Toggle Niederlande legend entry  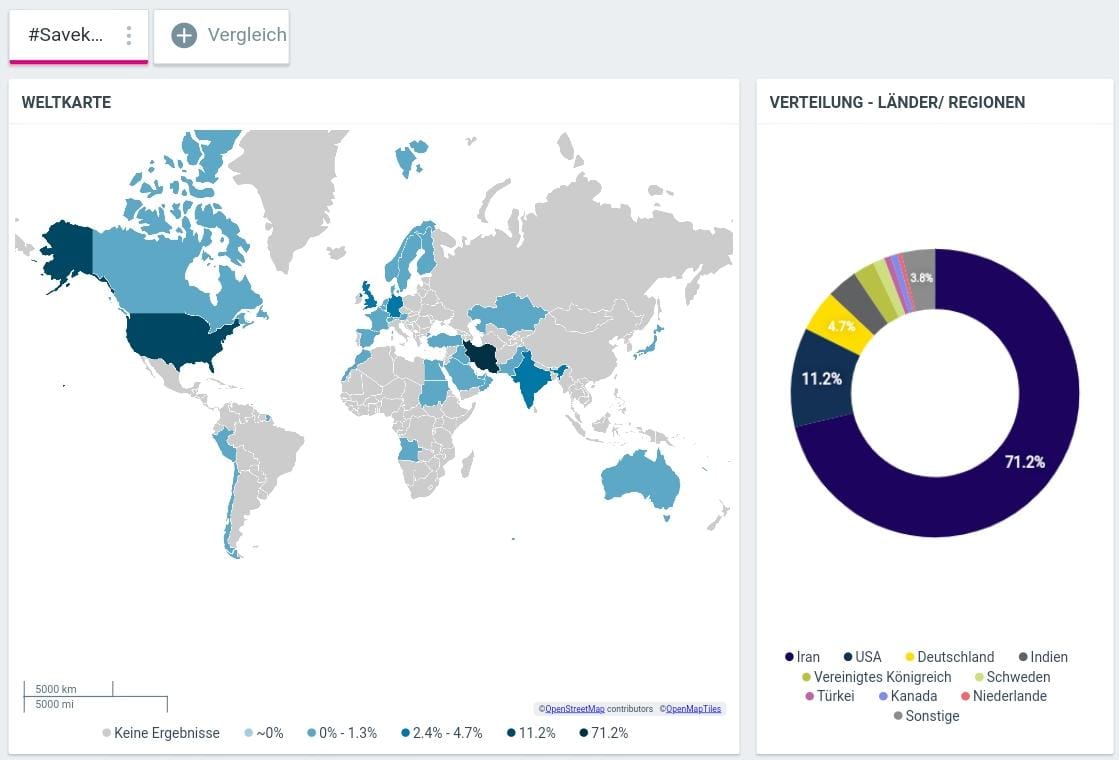pos(1003,696)
